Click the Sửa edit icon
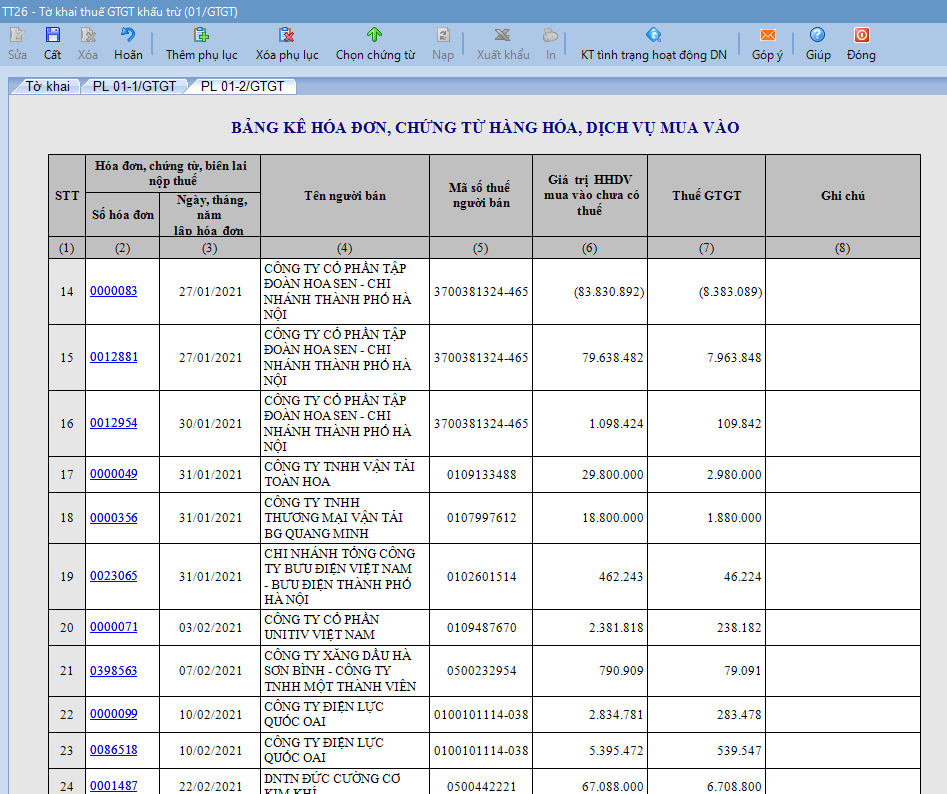The width and height of the screenshot is (947, 794). point(17,35)
